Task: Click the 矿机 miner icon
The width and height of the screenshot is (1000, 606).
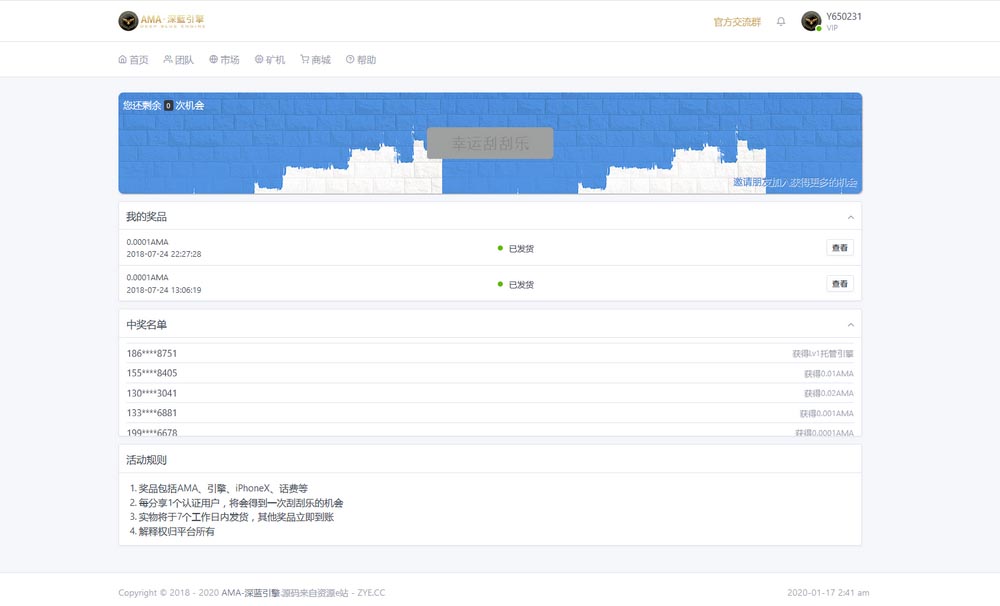Action: [260, 60]
